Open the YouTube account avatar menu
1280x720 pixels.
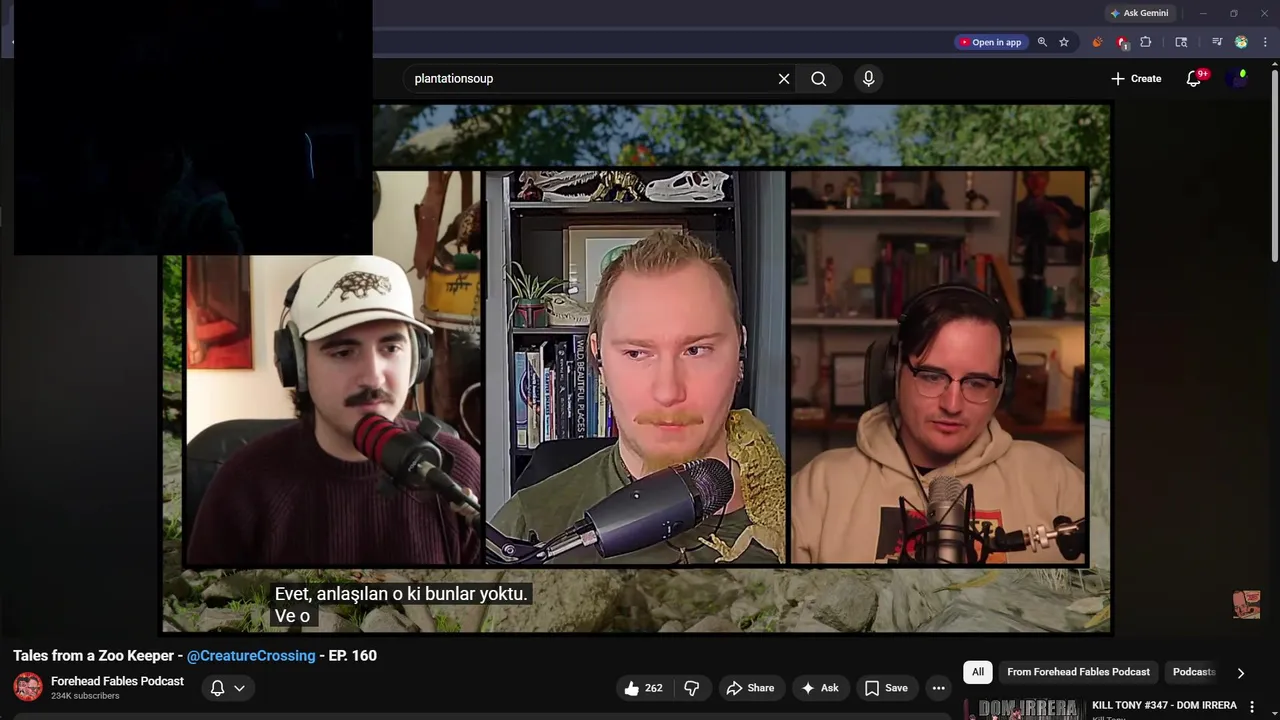1239,79
